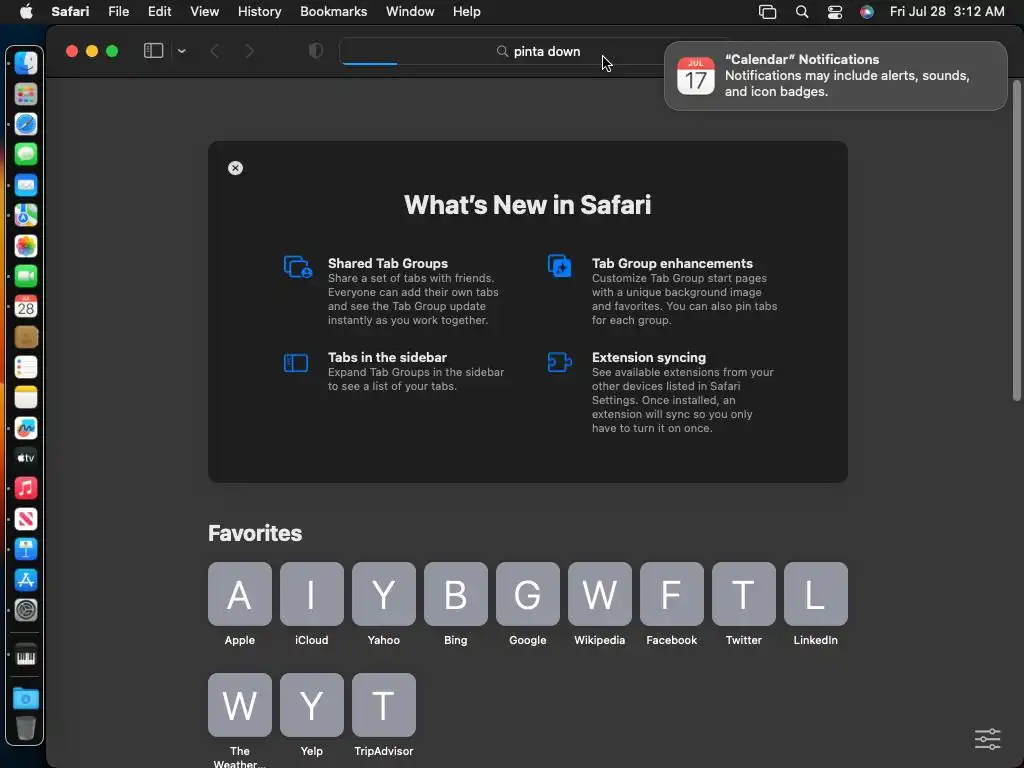
Task: Open Privacy Report shield icon
Action: click(x=315, y=51)
